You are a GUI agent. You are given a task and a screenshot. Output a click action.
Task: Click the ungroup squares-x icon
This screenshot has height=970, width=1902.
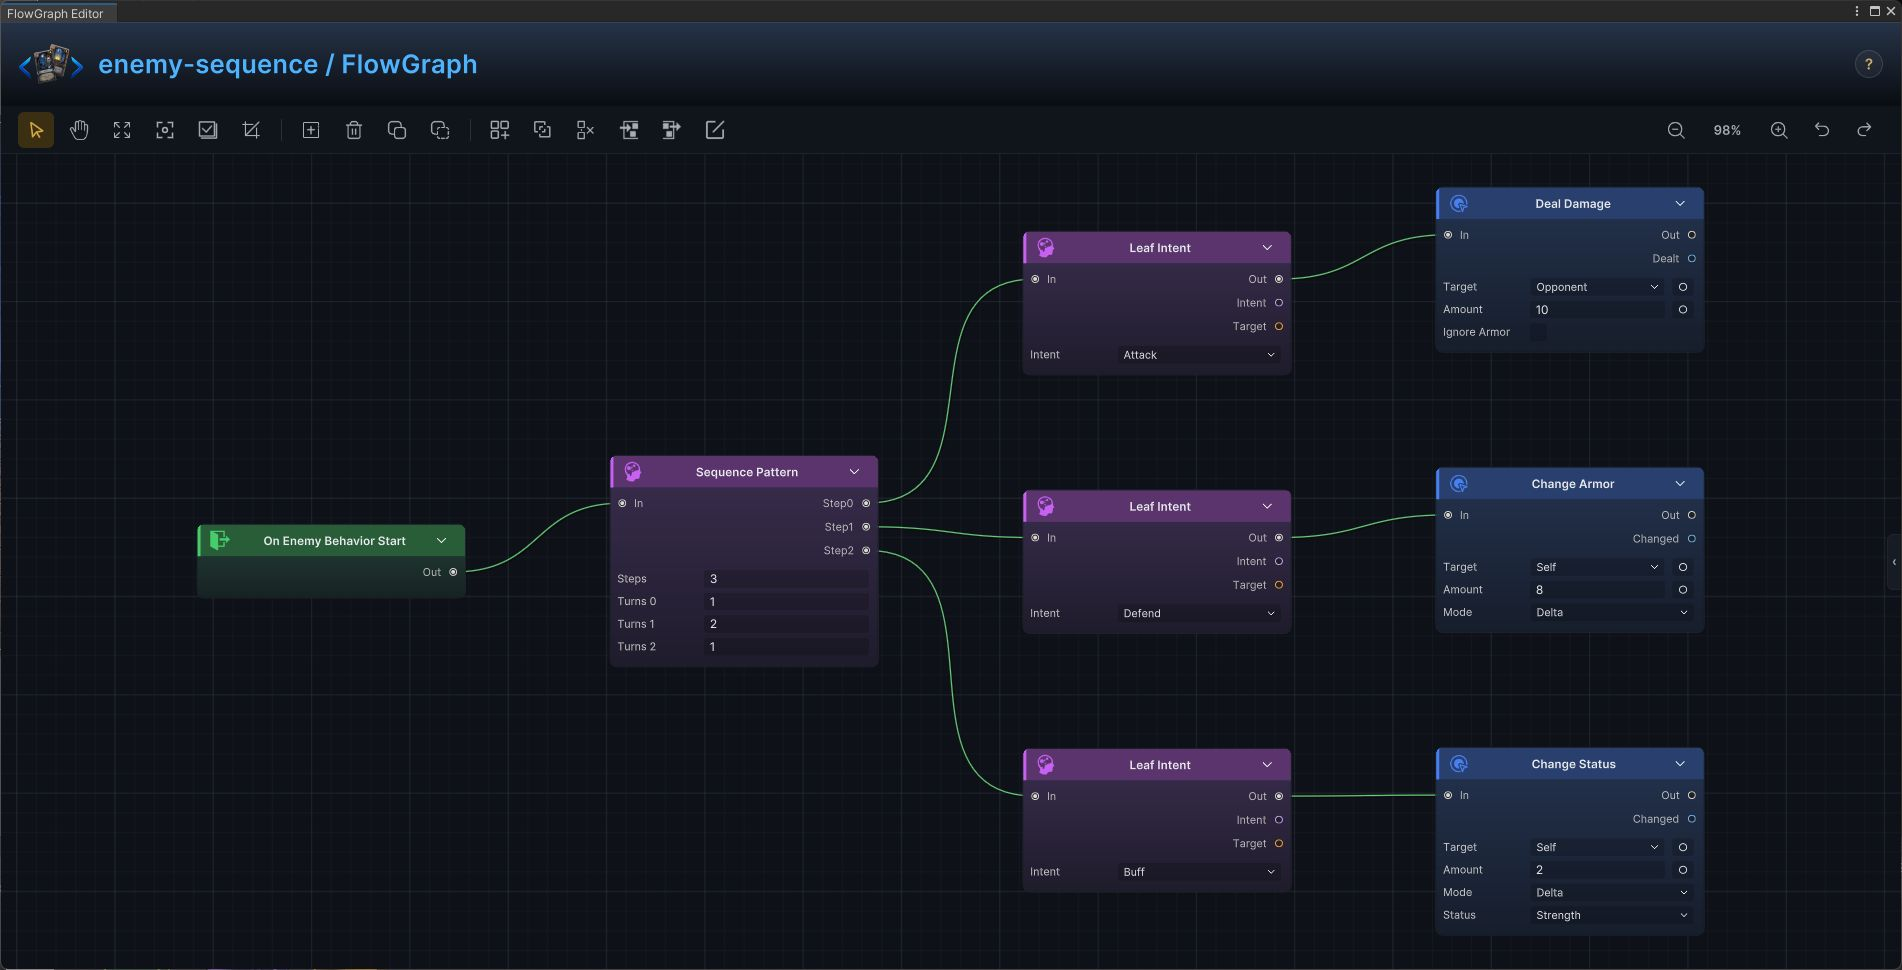[586, 130]
